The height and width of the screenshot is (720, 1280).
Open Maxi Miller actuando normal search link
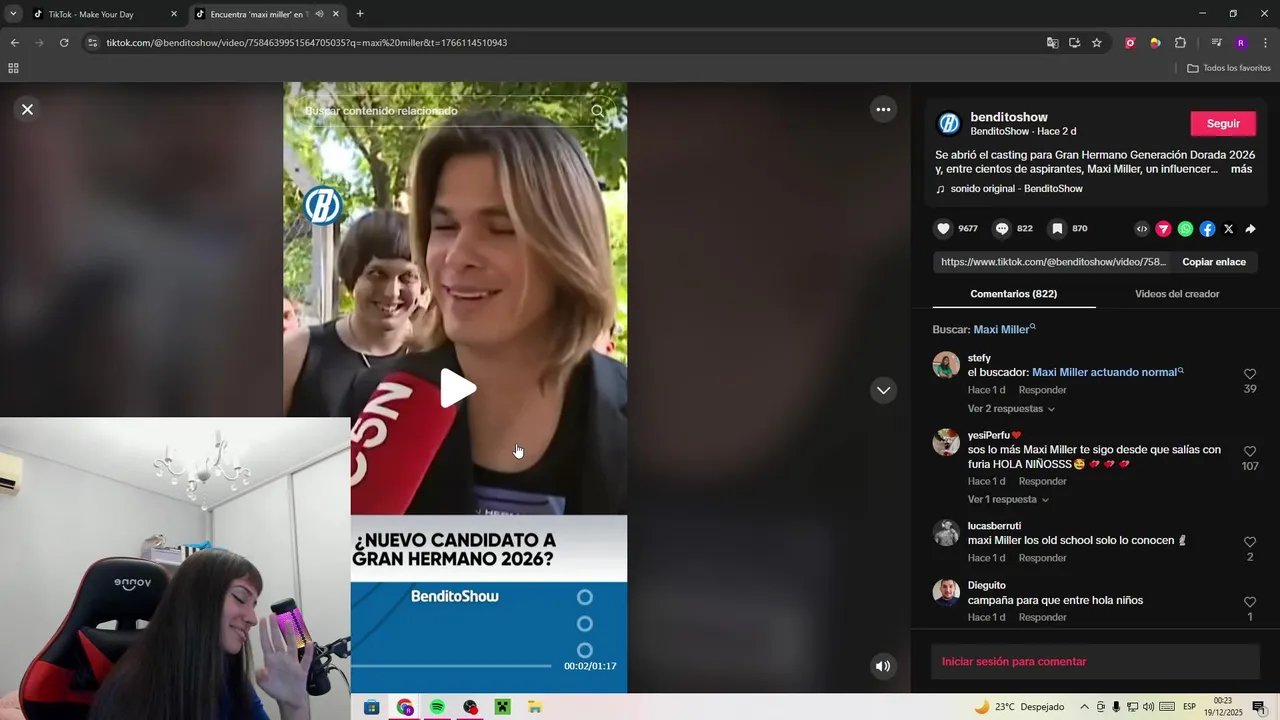(1107, 372)
